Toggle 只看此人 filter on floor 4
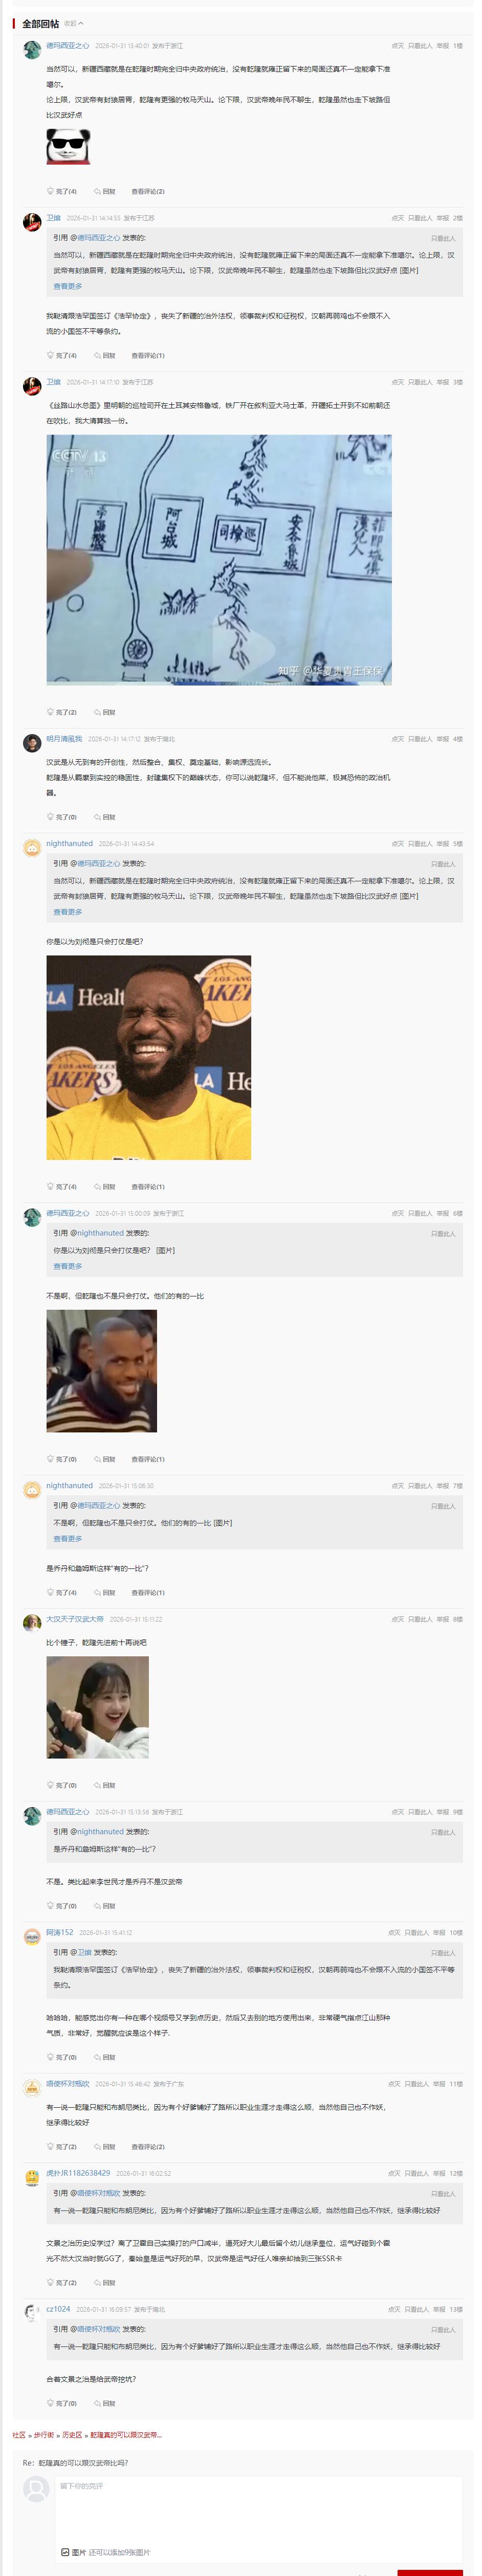 click(420, 739)
